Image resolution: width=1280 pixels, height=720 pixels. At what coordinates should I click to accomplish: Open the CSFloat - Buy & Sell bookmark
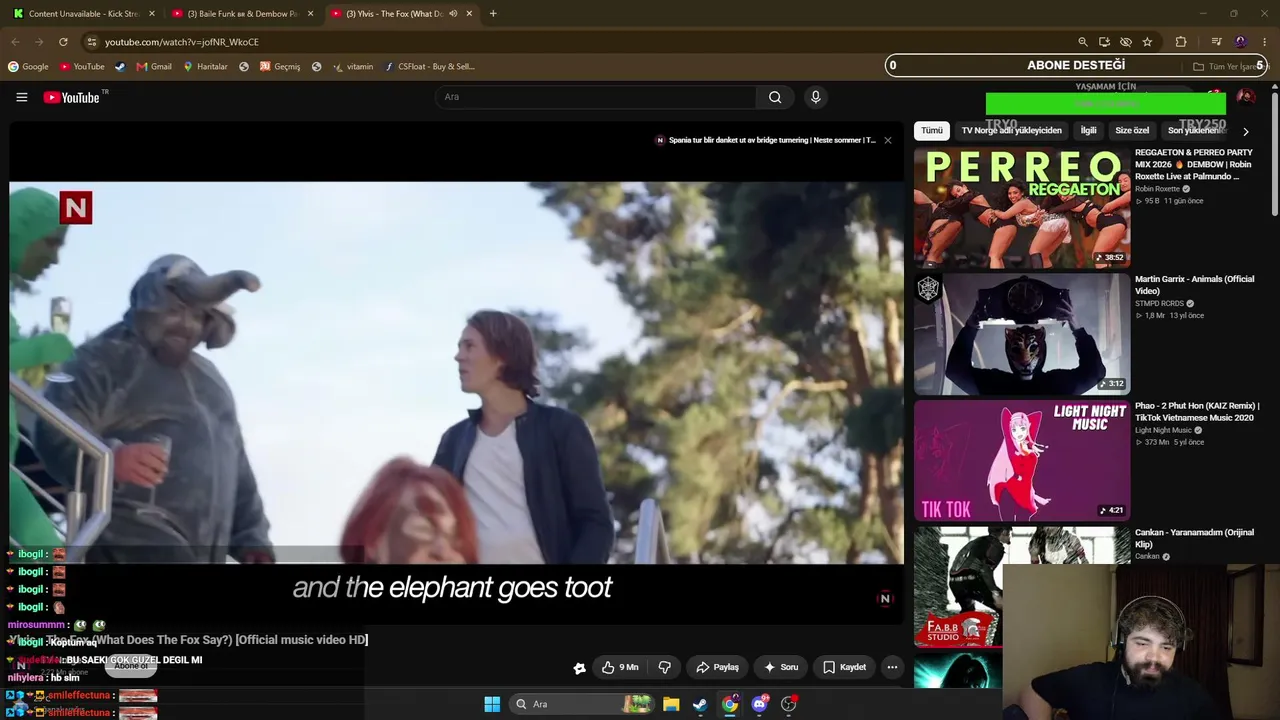[x=430, y=67]
